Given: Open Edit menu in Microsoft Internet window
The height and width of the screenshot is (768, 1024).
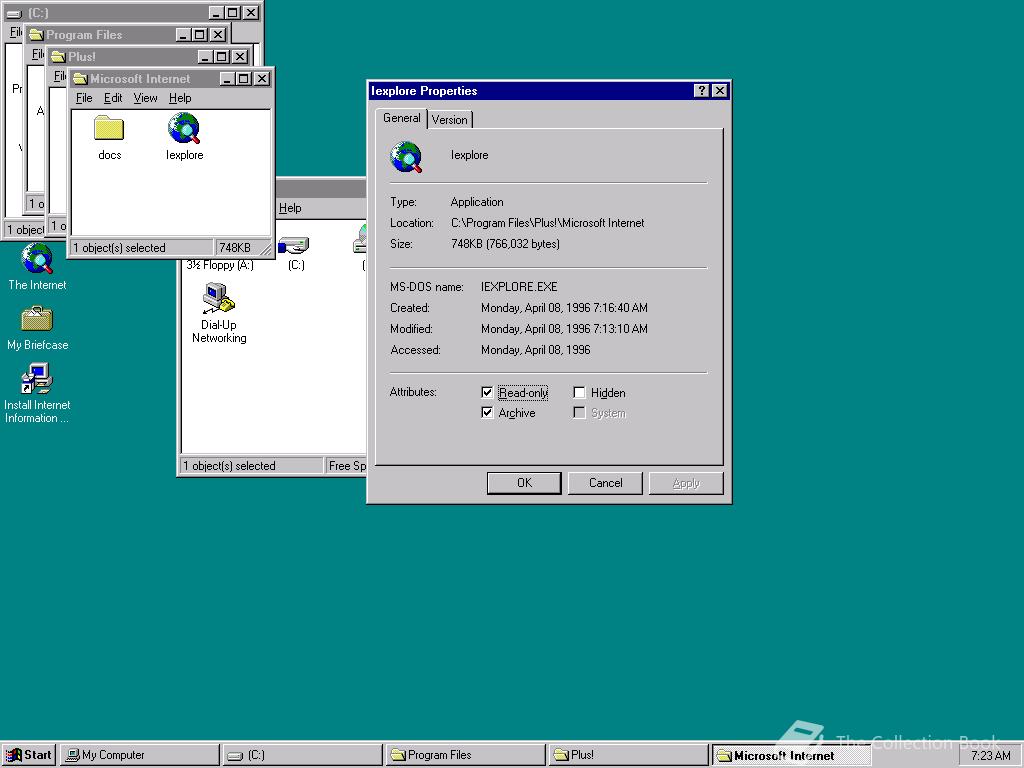Looking at the screenshot, I should tap(113, 98).
